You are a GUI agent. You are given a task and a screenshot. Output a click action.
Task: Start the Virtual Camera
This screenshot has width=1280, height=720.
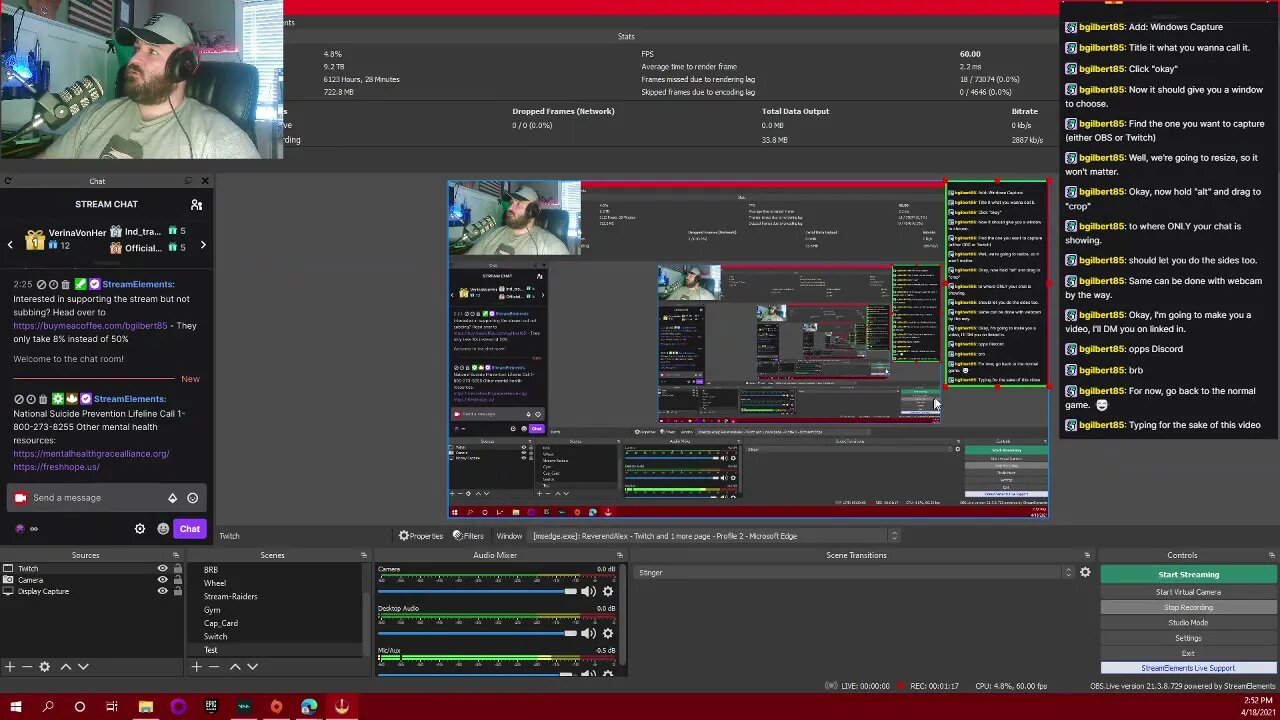click(1188, 592)
